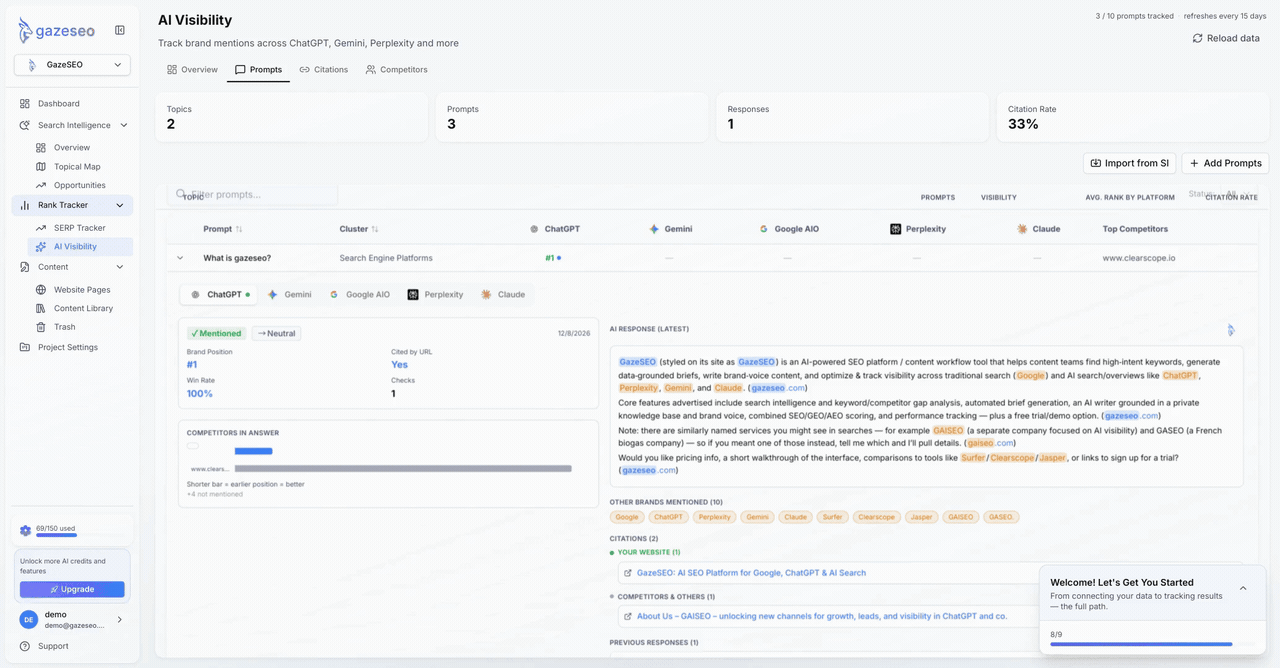Collapse the sidebar panel icon
Viewport: 1280px width, 668px height.
point(120,31)
